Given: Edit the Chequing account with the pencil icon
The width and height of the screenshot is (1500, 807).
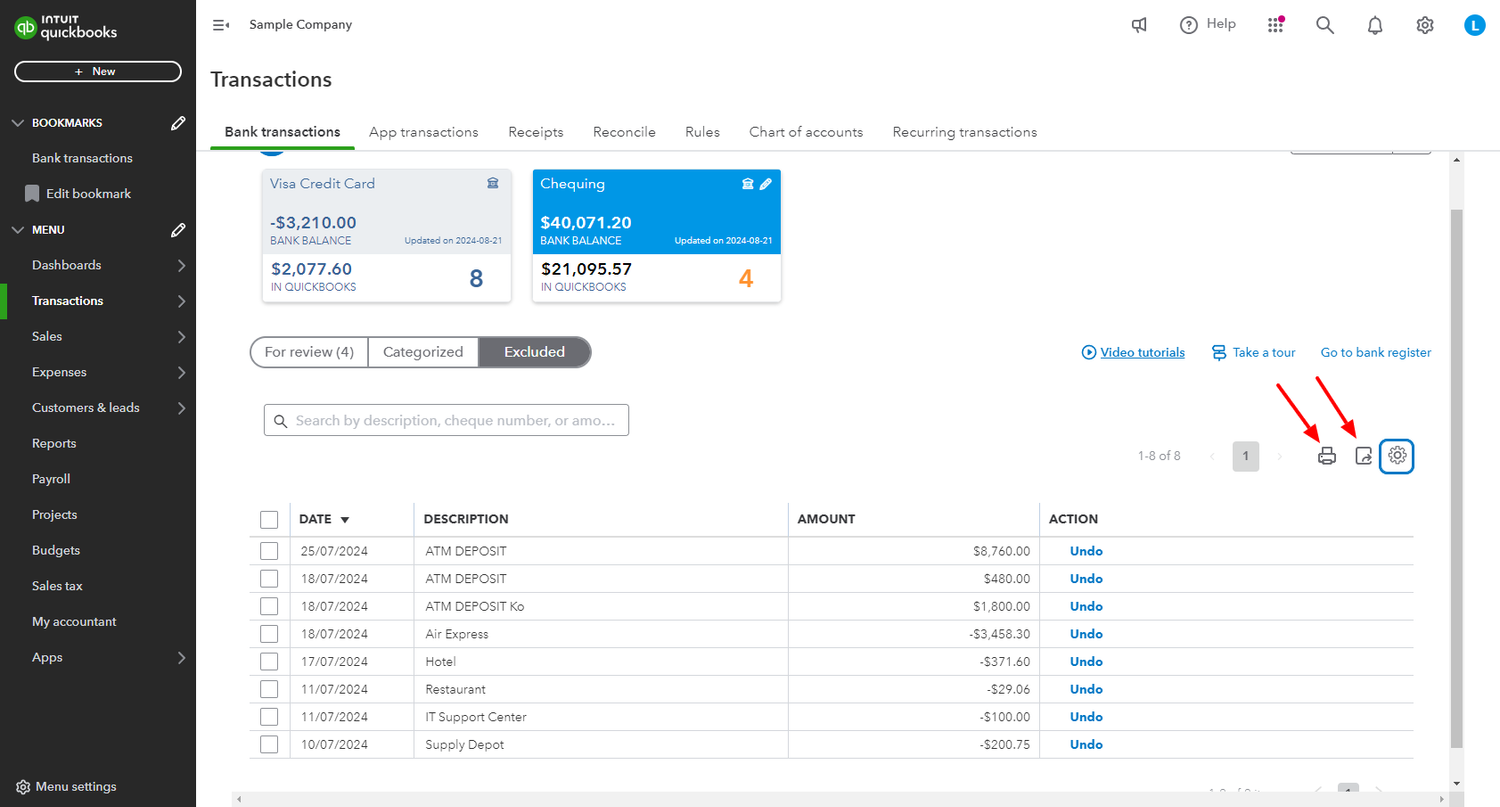Looking at the screenshot, I should point(766,184).
